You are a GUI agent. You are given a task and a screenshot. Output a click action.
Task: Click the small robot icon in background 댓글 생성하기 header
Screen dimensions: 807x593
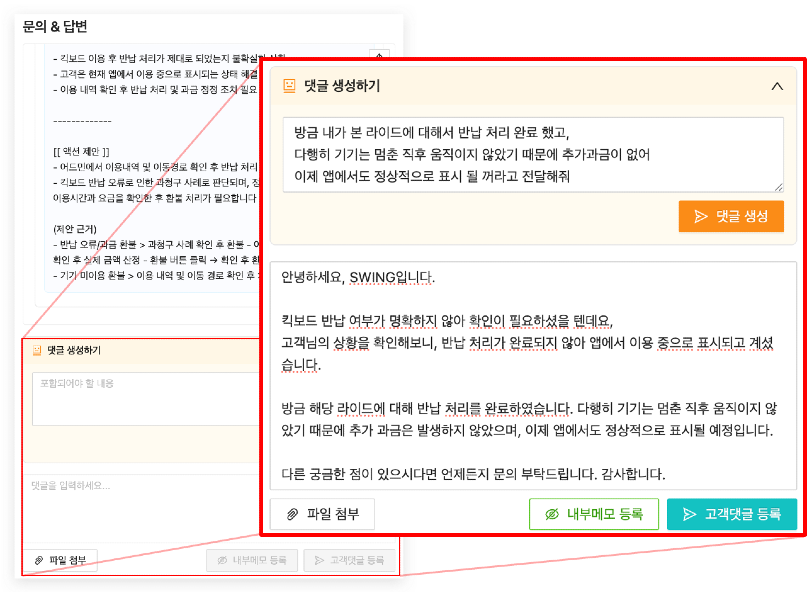pyautogui.click(x=37, y=351)
